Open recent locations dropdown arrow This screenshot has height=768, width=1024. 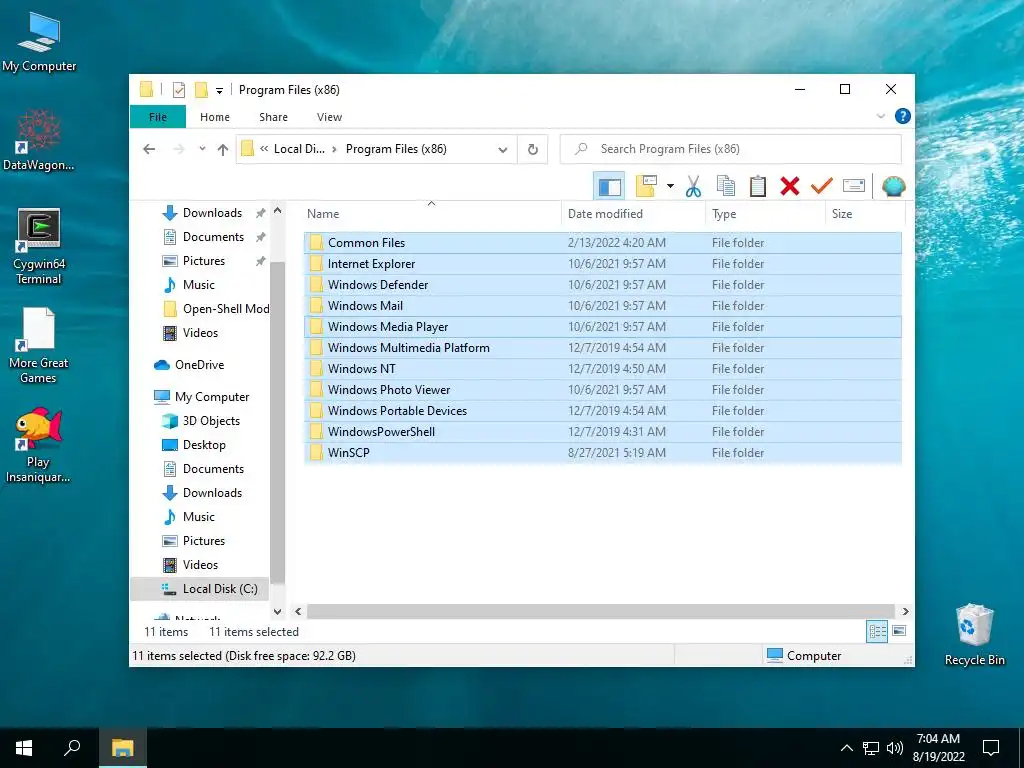pos(202,149)
